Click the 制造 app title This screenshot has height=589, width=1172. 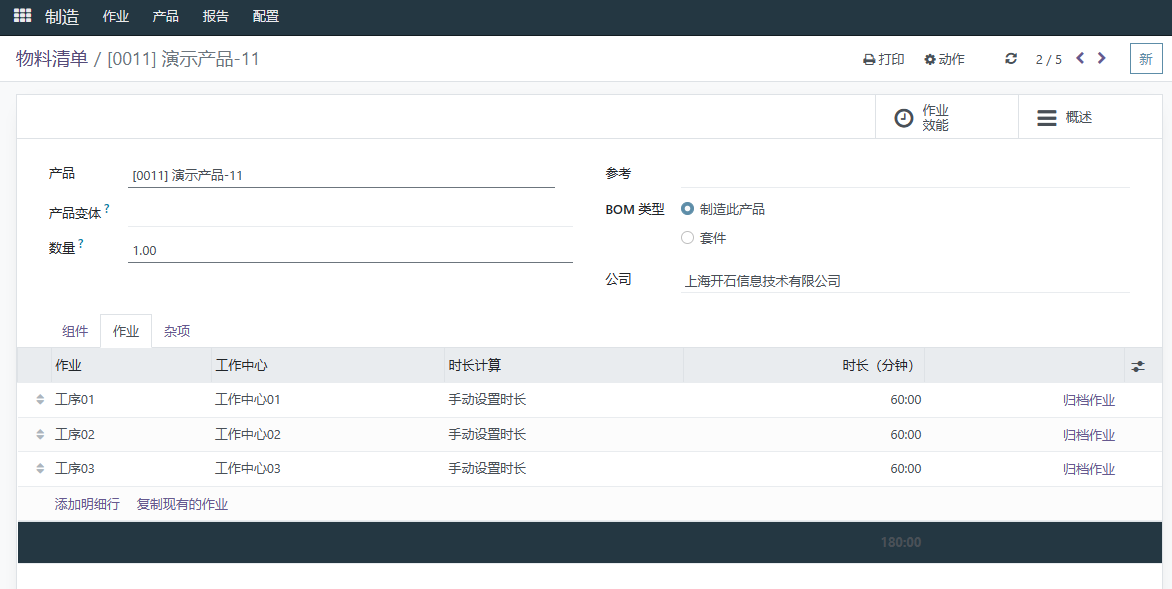click(x=62, y=16)
